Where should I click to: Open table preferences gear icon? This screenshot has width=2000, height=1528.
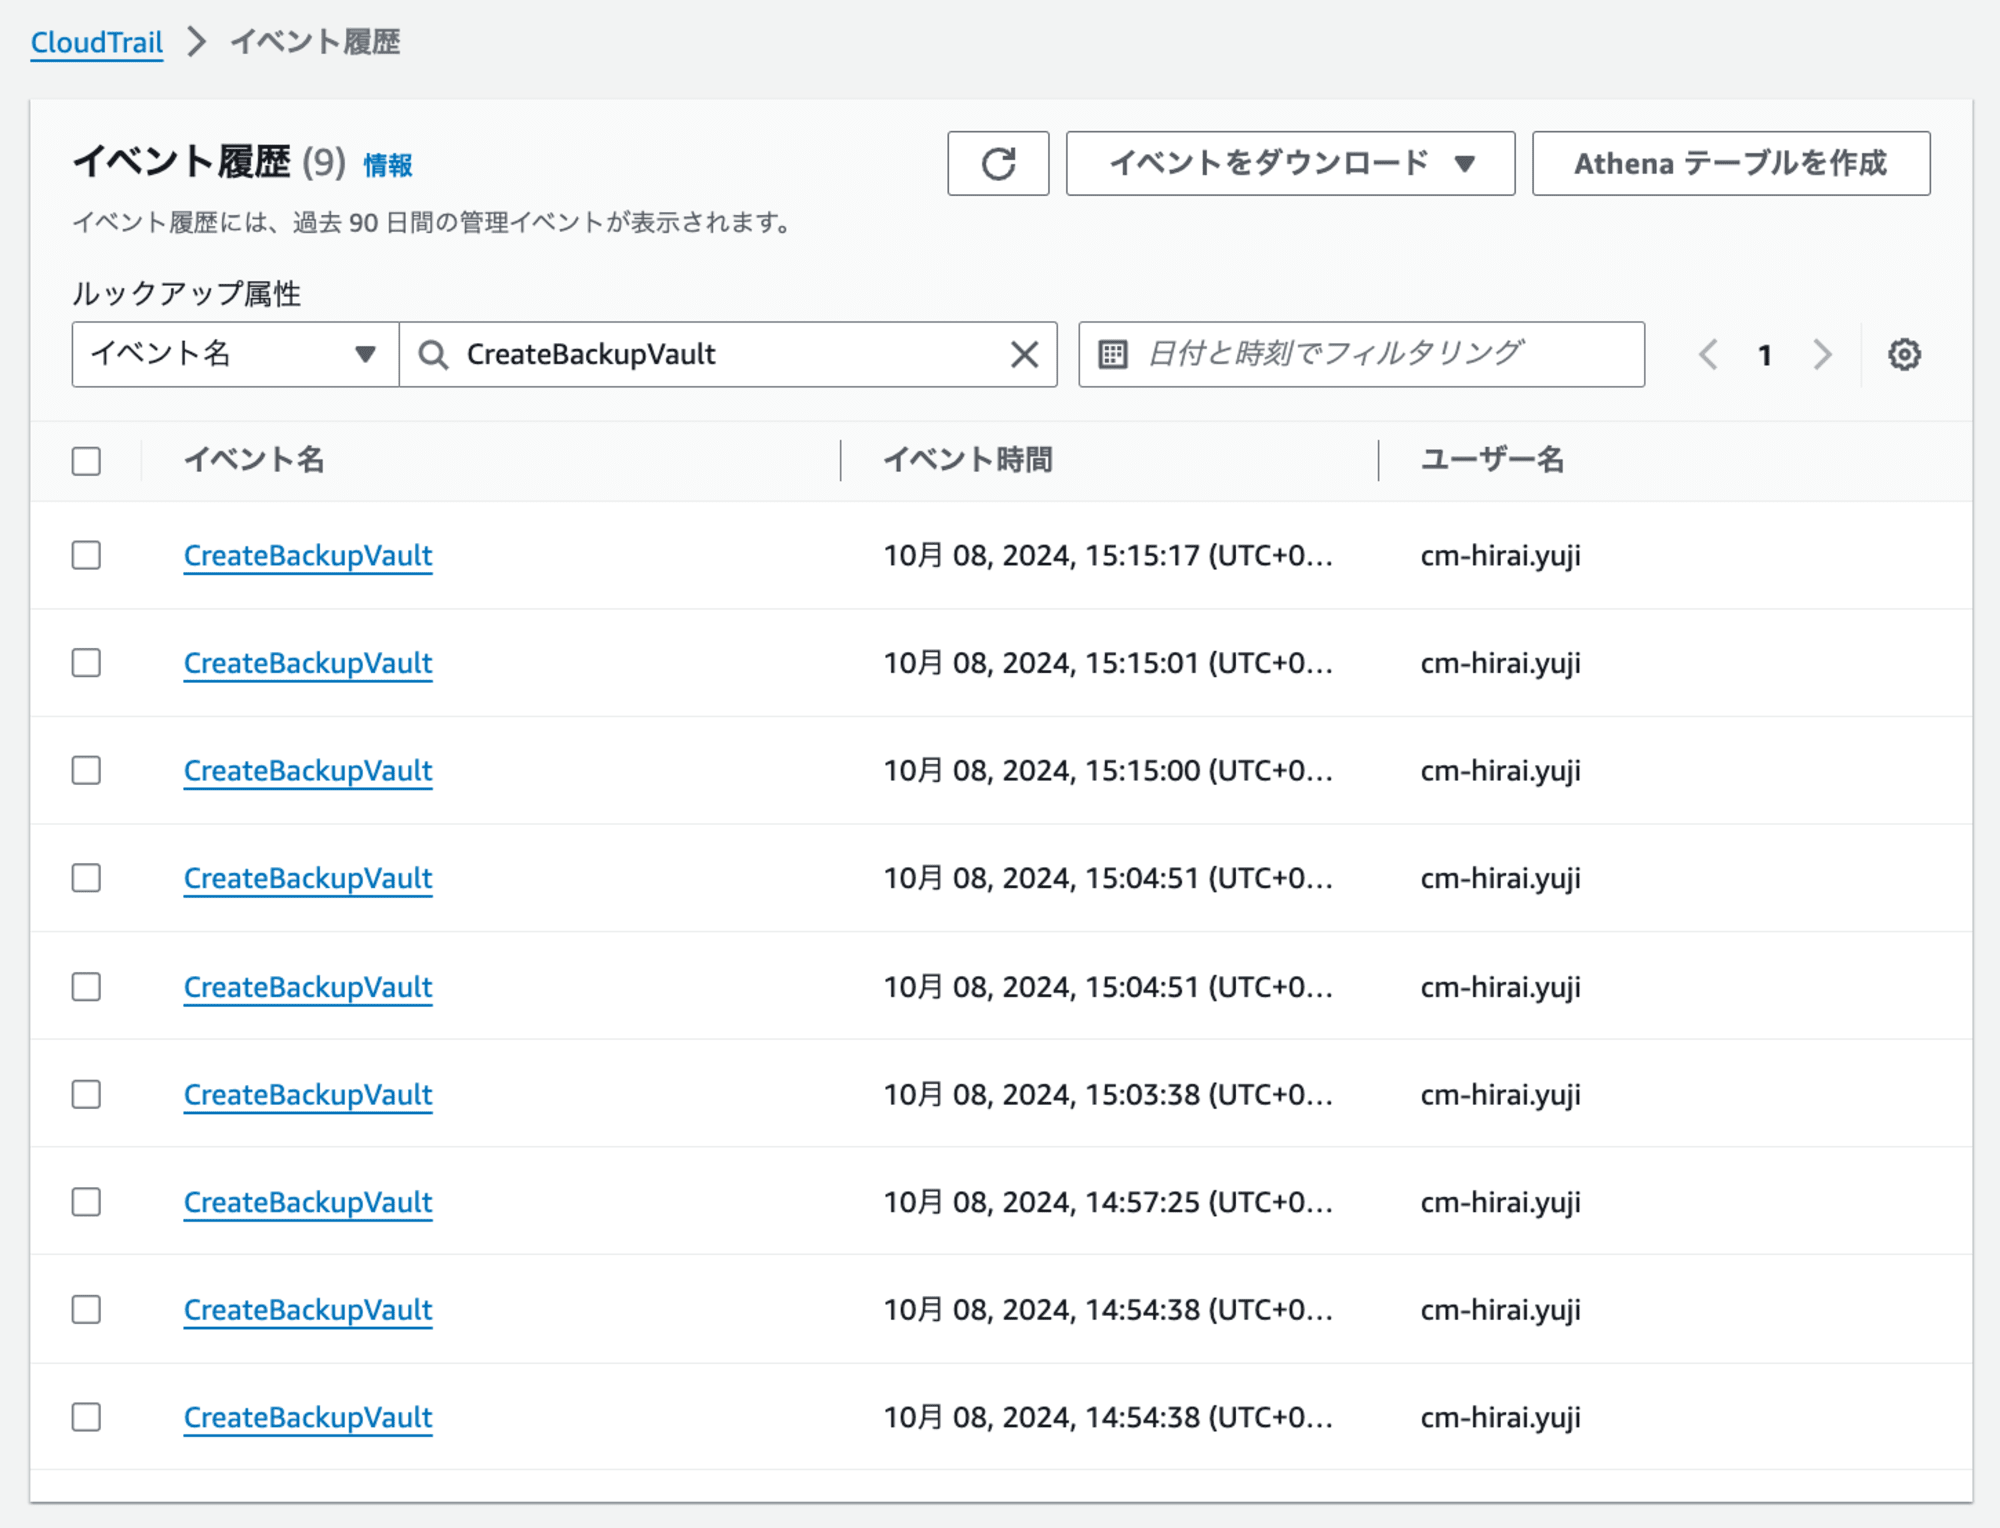[1904, 354]
